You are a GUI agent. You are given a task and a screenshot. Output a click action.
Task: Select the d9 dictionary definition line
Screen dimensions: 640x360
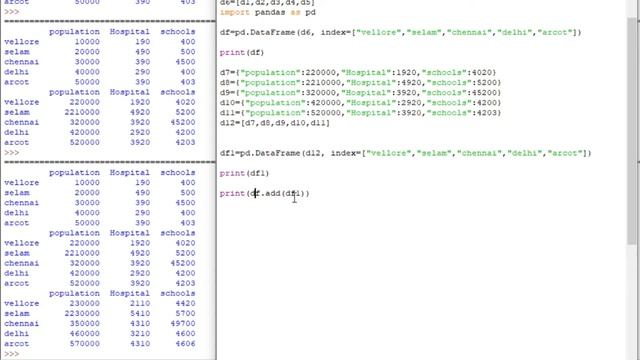point(360,93)
